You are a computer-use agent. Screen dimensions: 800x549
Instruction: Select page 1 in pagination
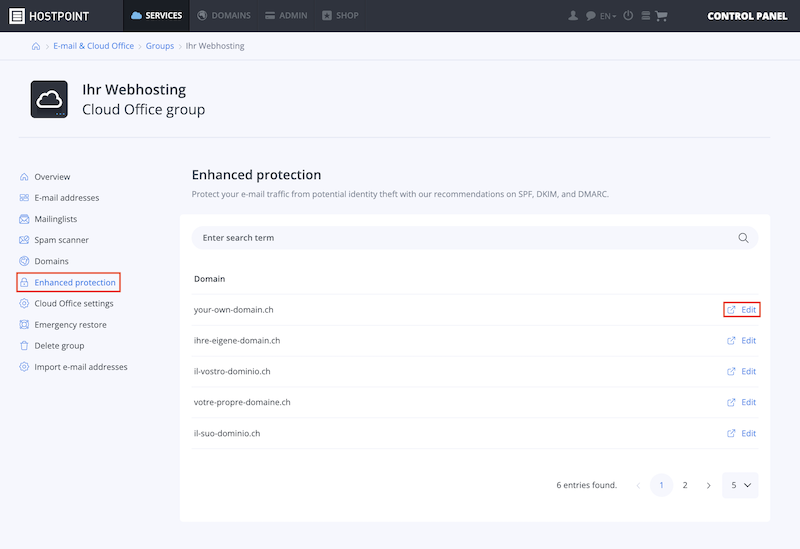point(661,485)
